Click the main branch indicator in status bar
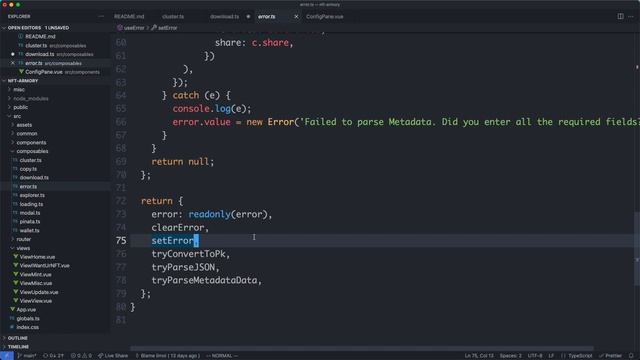This screenshot has width=640, height=360. (x=27, y=356)
